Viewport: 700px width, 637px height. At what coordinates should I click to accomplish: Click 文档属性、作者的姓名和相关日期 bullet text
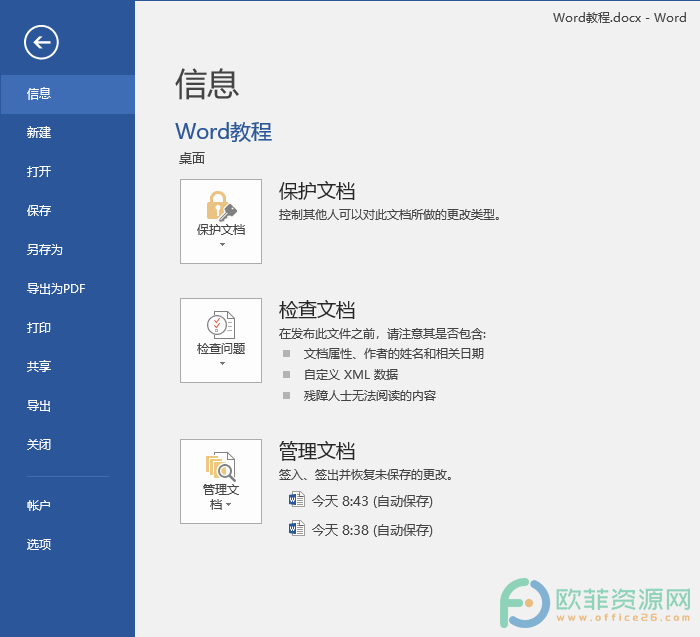(394, 354)
